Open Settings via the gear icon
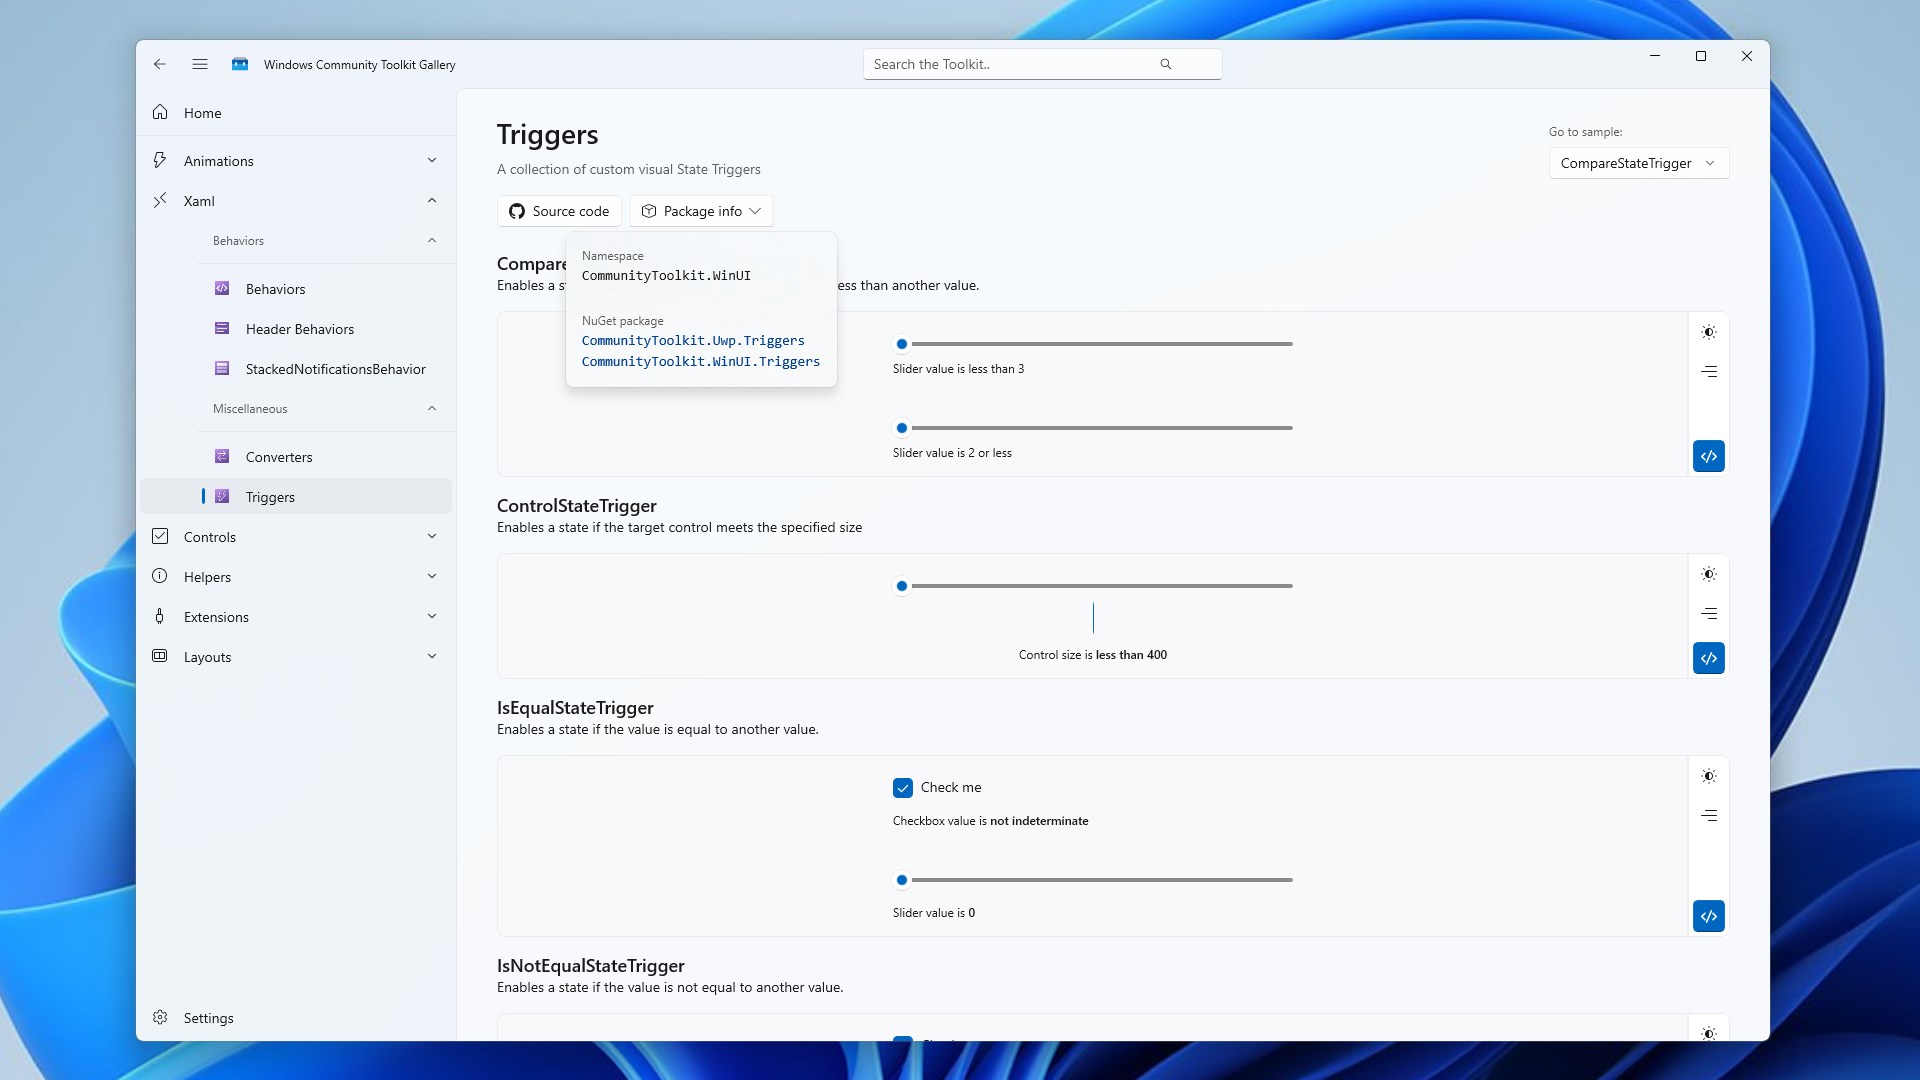This screenshot has width=1920, height=1080. (x=160, y=1017)
